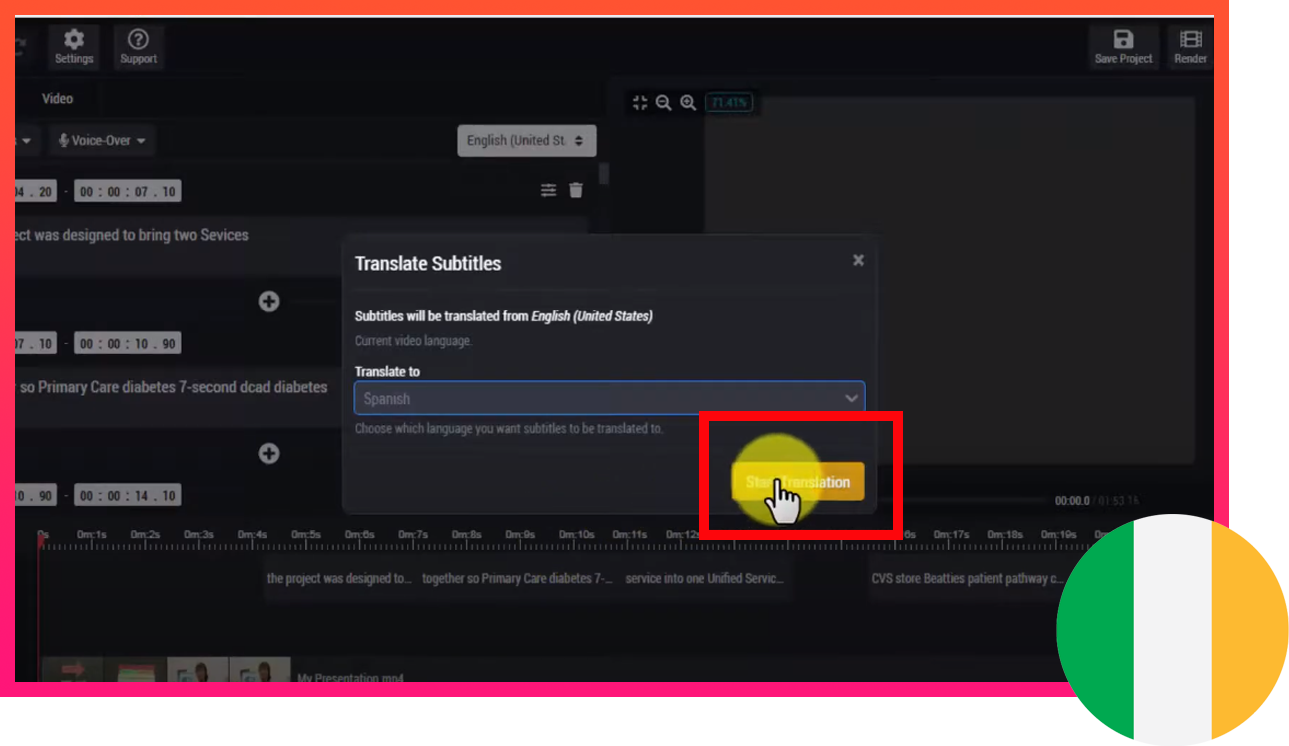Add subtitle after 'designed to bring two Sevices'
1289x746 pixels.
[x=269, y=301]
